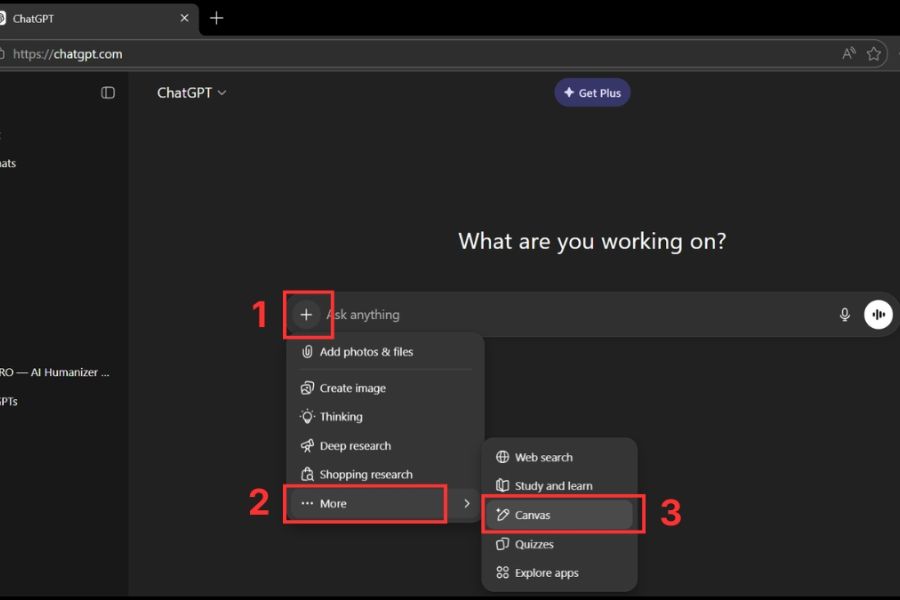Choose Create image from the menu
The image size is (900, 600).
pyautogui.click(x=352, y=388)
